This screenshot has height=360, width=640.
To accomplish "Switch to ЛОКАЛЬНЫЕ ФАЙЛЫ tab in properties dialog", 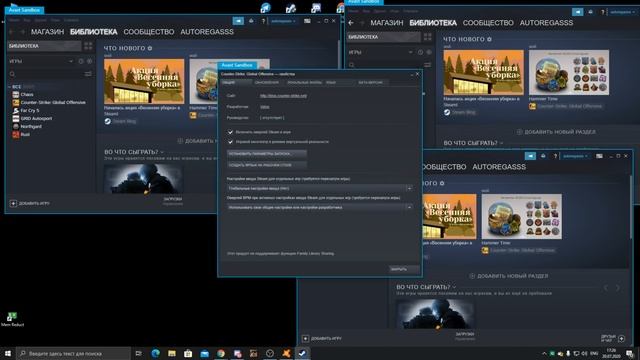I will 304,82.
